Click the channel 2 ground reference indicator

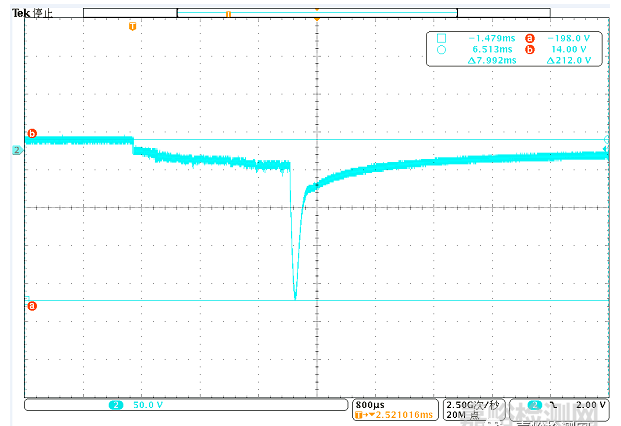coord(17,150)
